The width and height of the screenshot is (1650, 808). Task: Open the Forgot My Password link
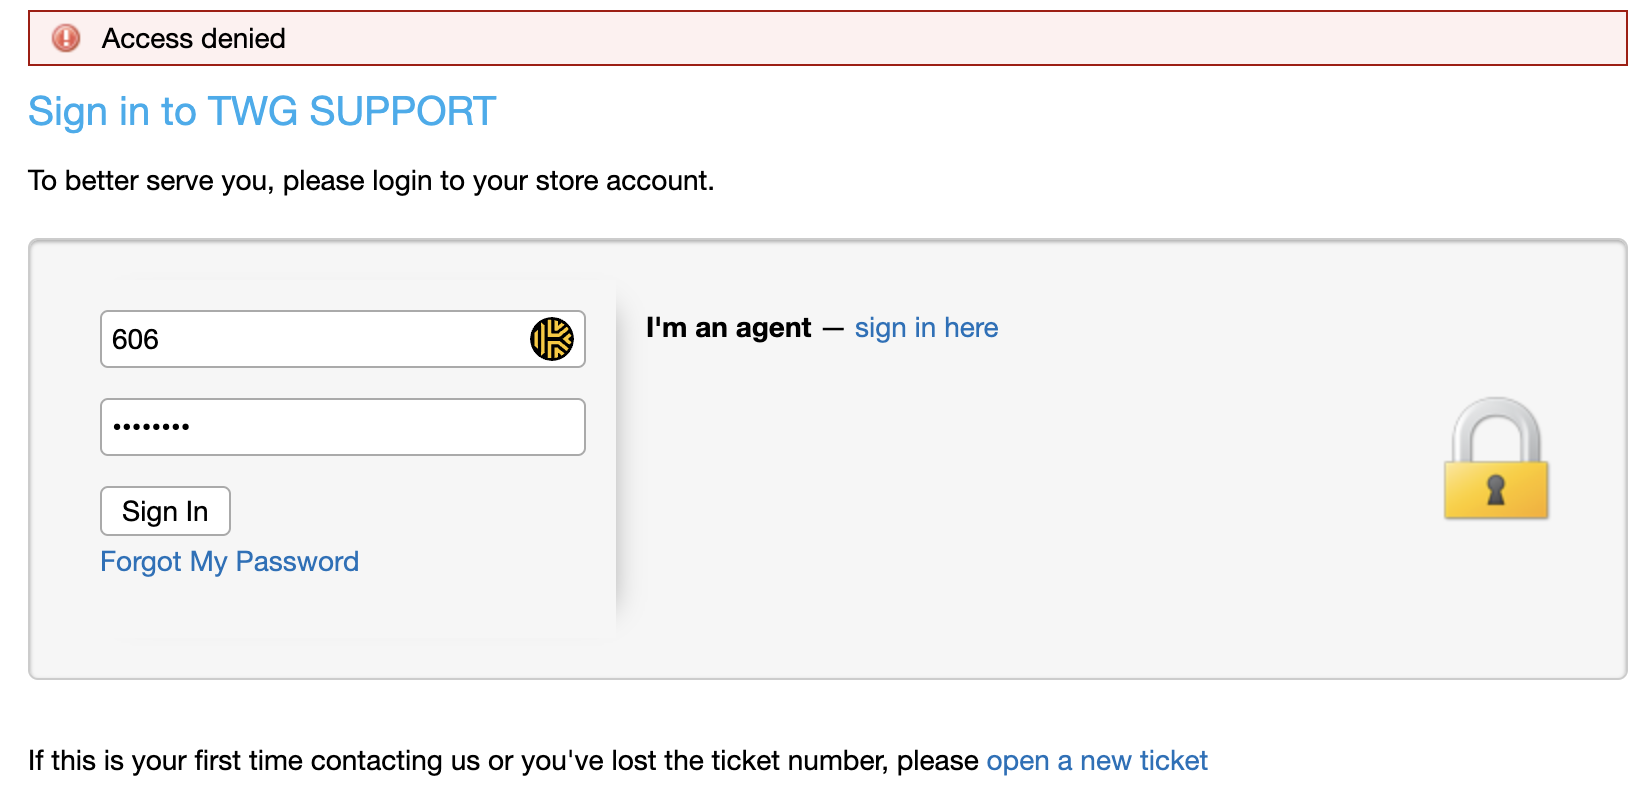tap(229, 561)
